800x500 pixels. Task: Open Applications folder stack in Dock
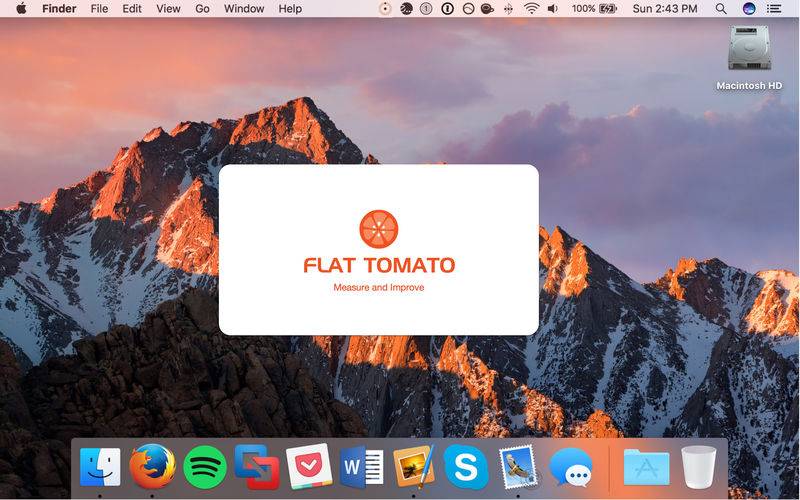coord(646,467)
